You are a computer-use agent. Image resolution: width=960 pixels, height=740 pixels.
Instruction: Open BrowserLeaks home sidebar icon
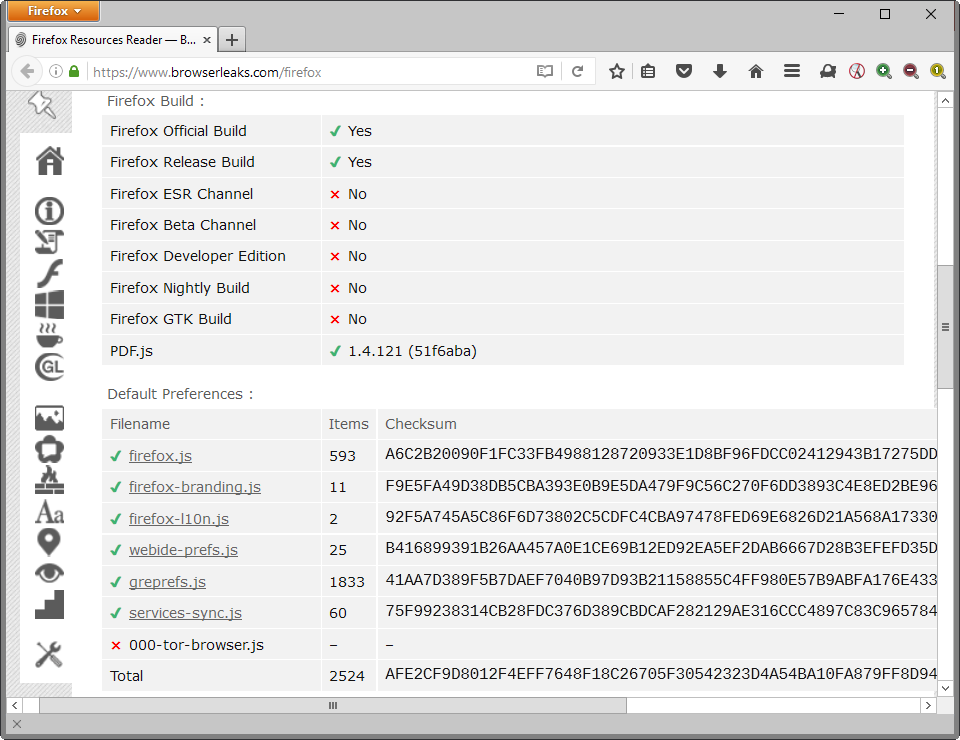tap(50, 161)
